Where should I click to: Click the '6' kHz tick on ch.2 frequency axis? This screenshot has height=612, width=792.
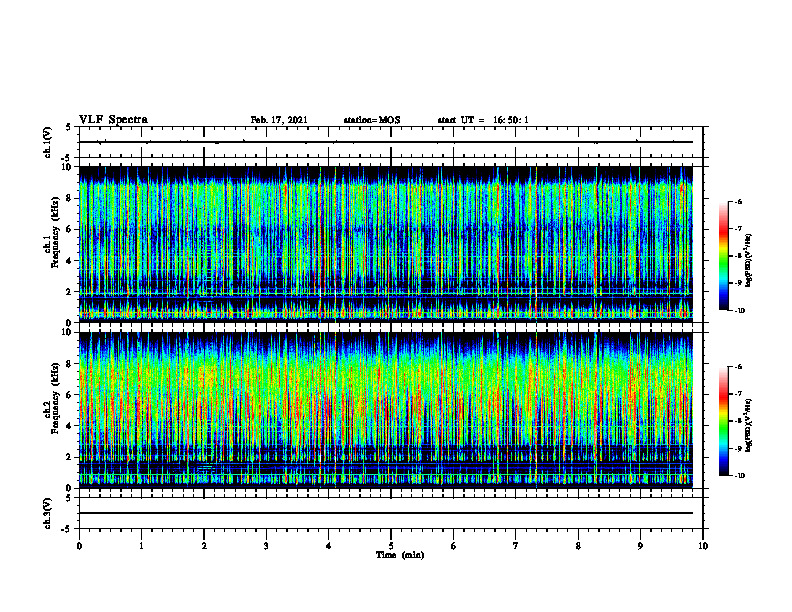pos(69,395)
